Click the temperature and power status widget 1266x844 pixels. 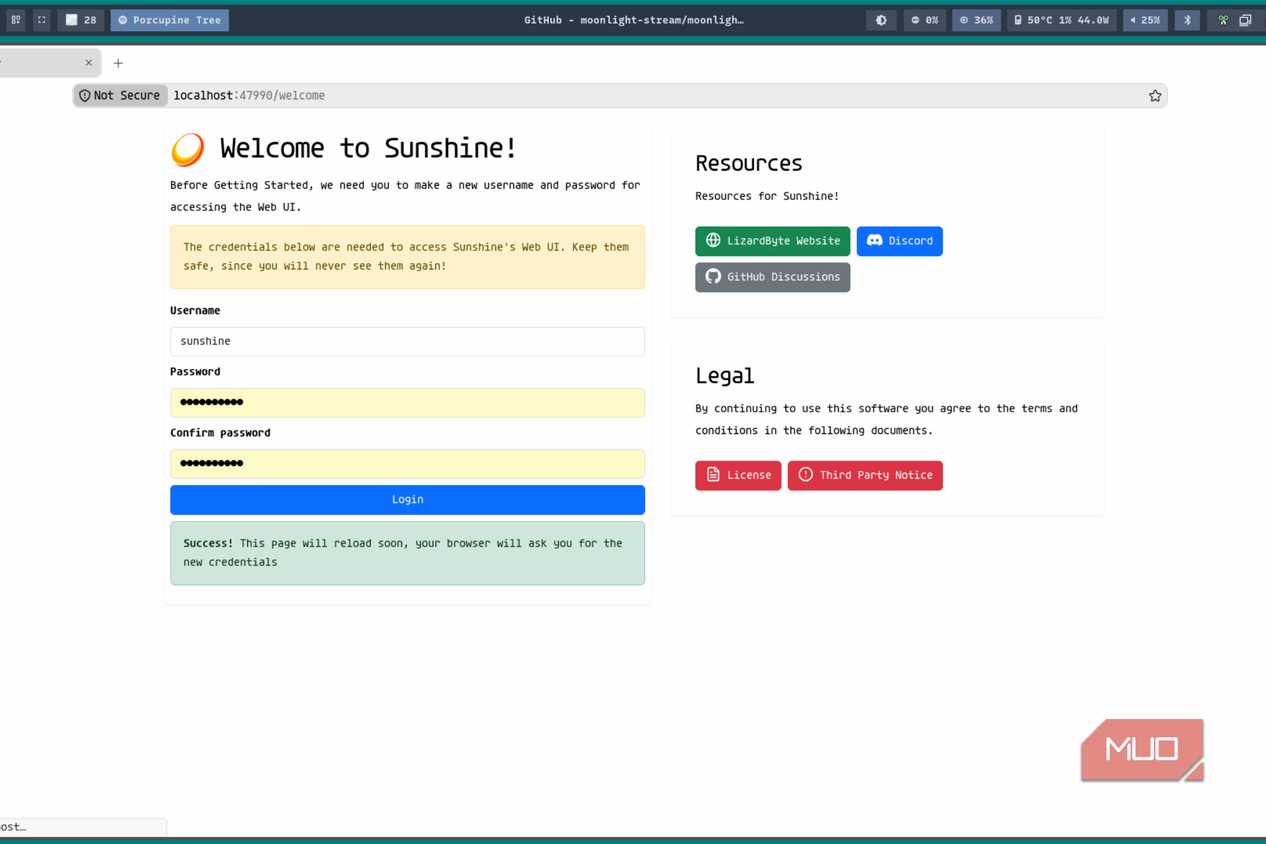[x=1061, y=20]
